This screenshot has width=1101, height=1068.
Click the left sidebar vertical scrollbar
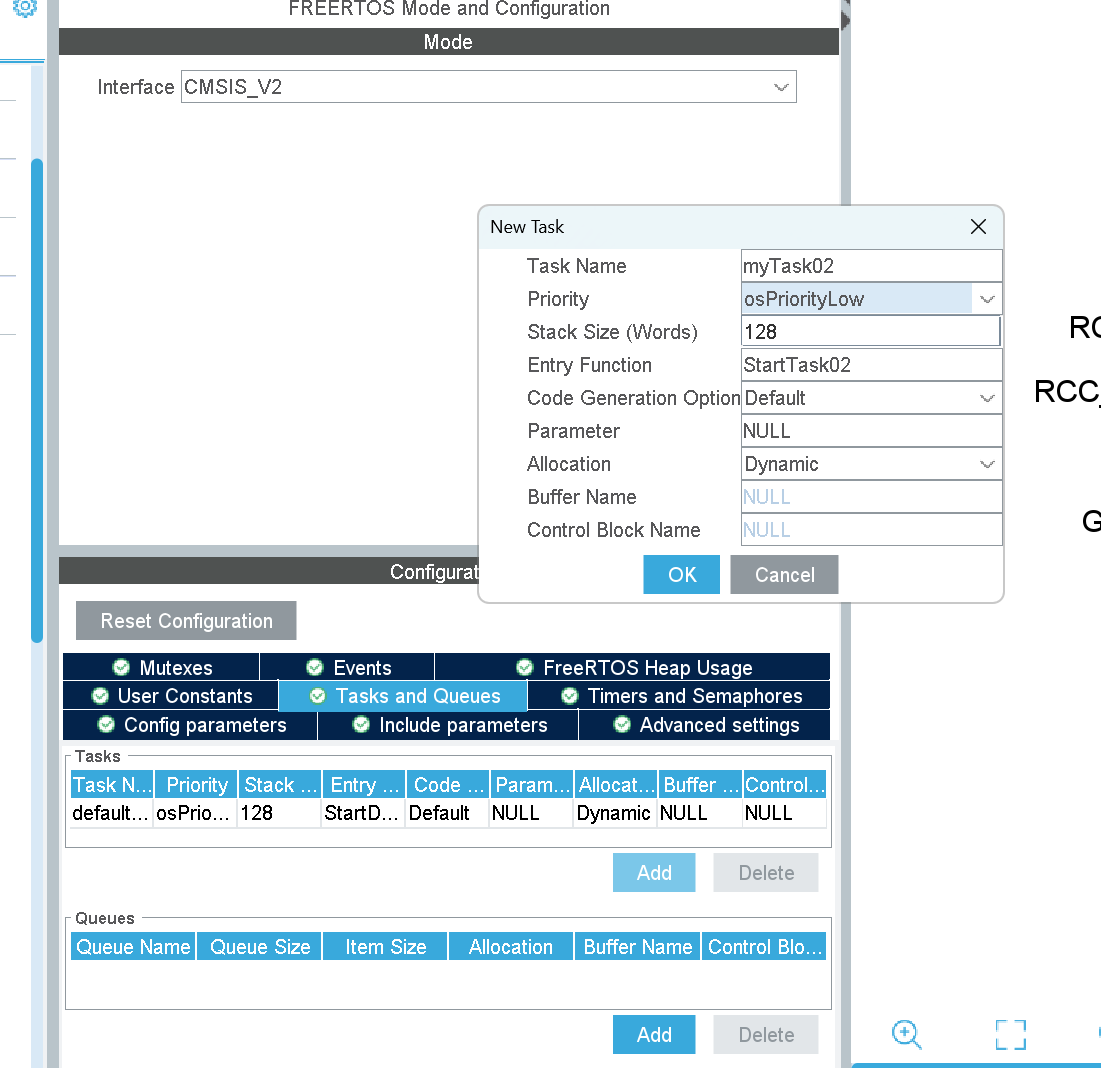coord(37,400)
